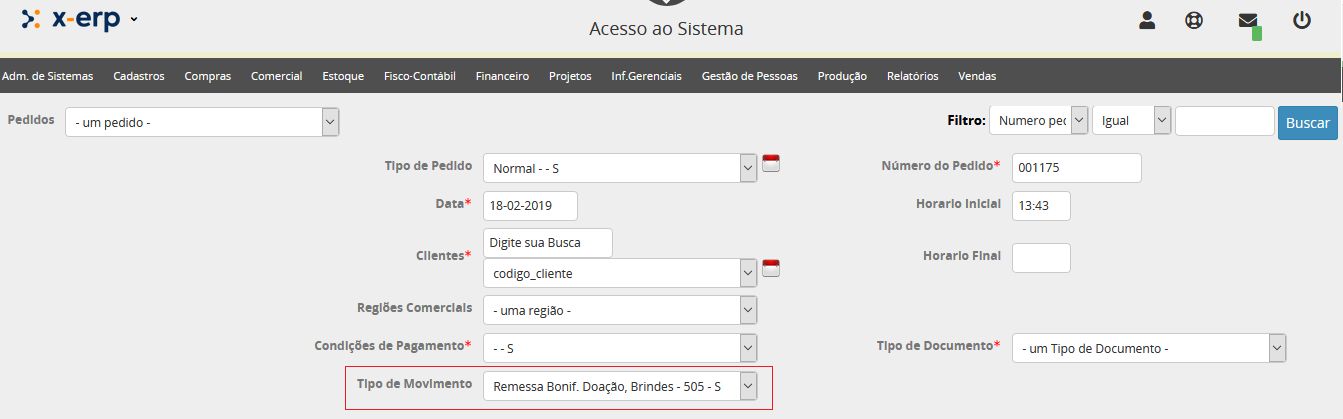Viewport: 1343px width, 419px height.
Task: Open the Financeiro menu
Action: (502, 76)
